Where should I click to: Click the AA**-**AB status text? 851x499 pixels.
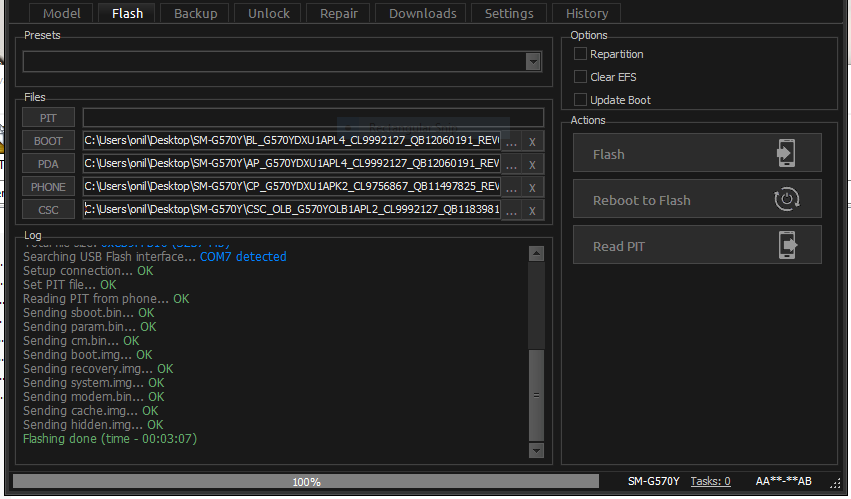(x=783, y=481)
